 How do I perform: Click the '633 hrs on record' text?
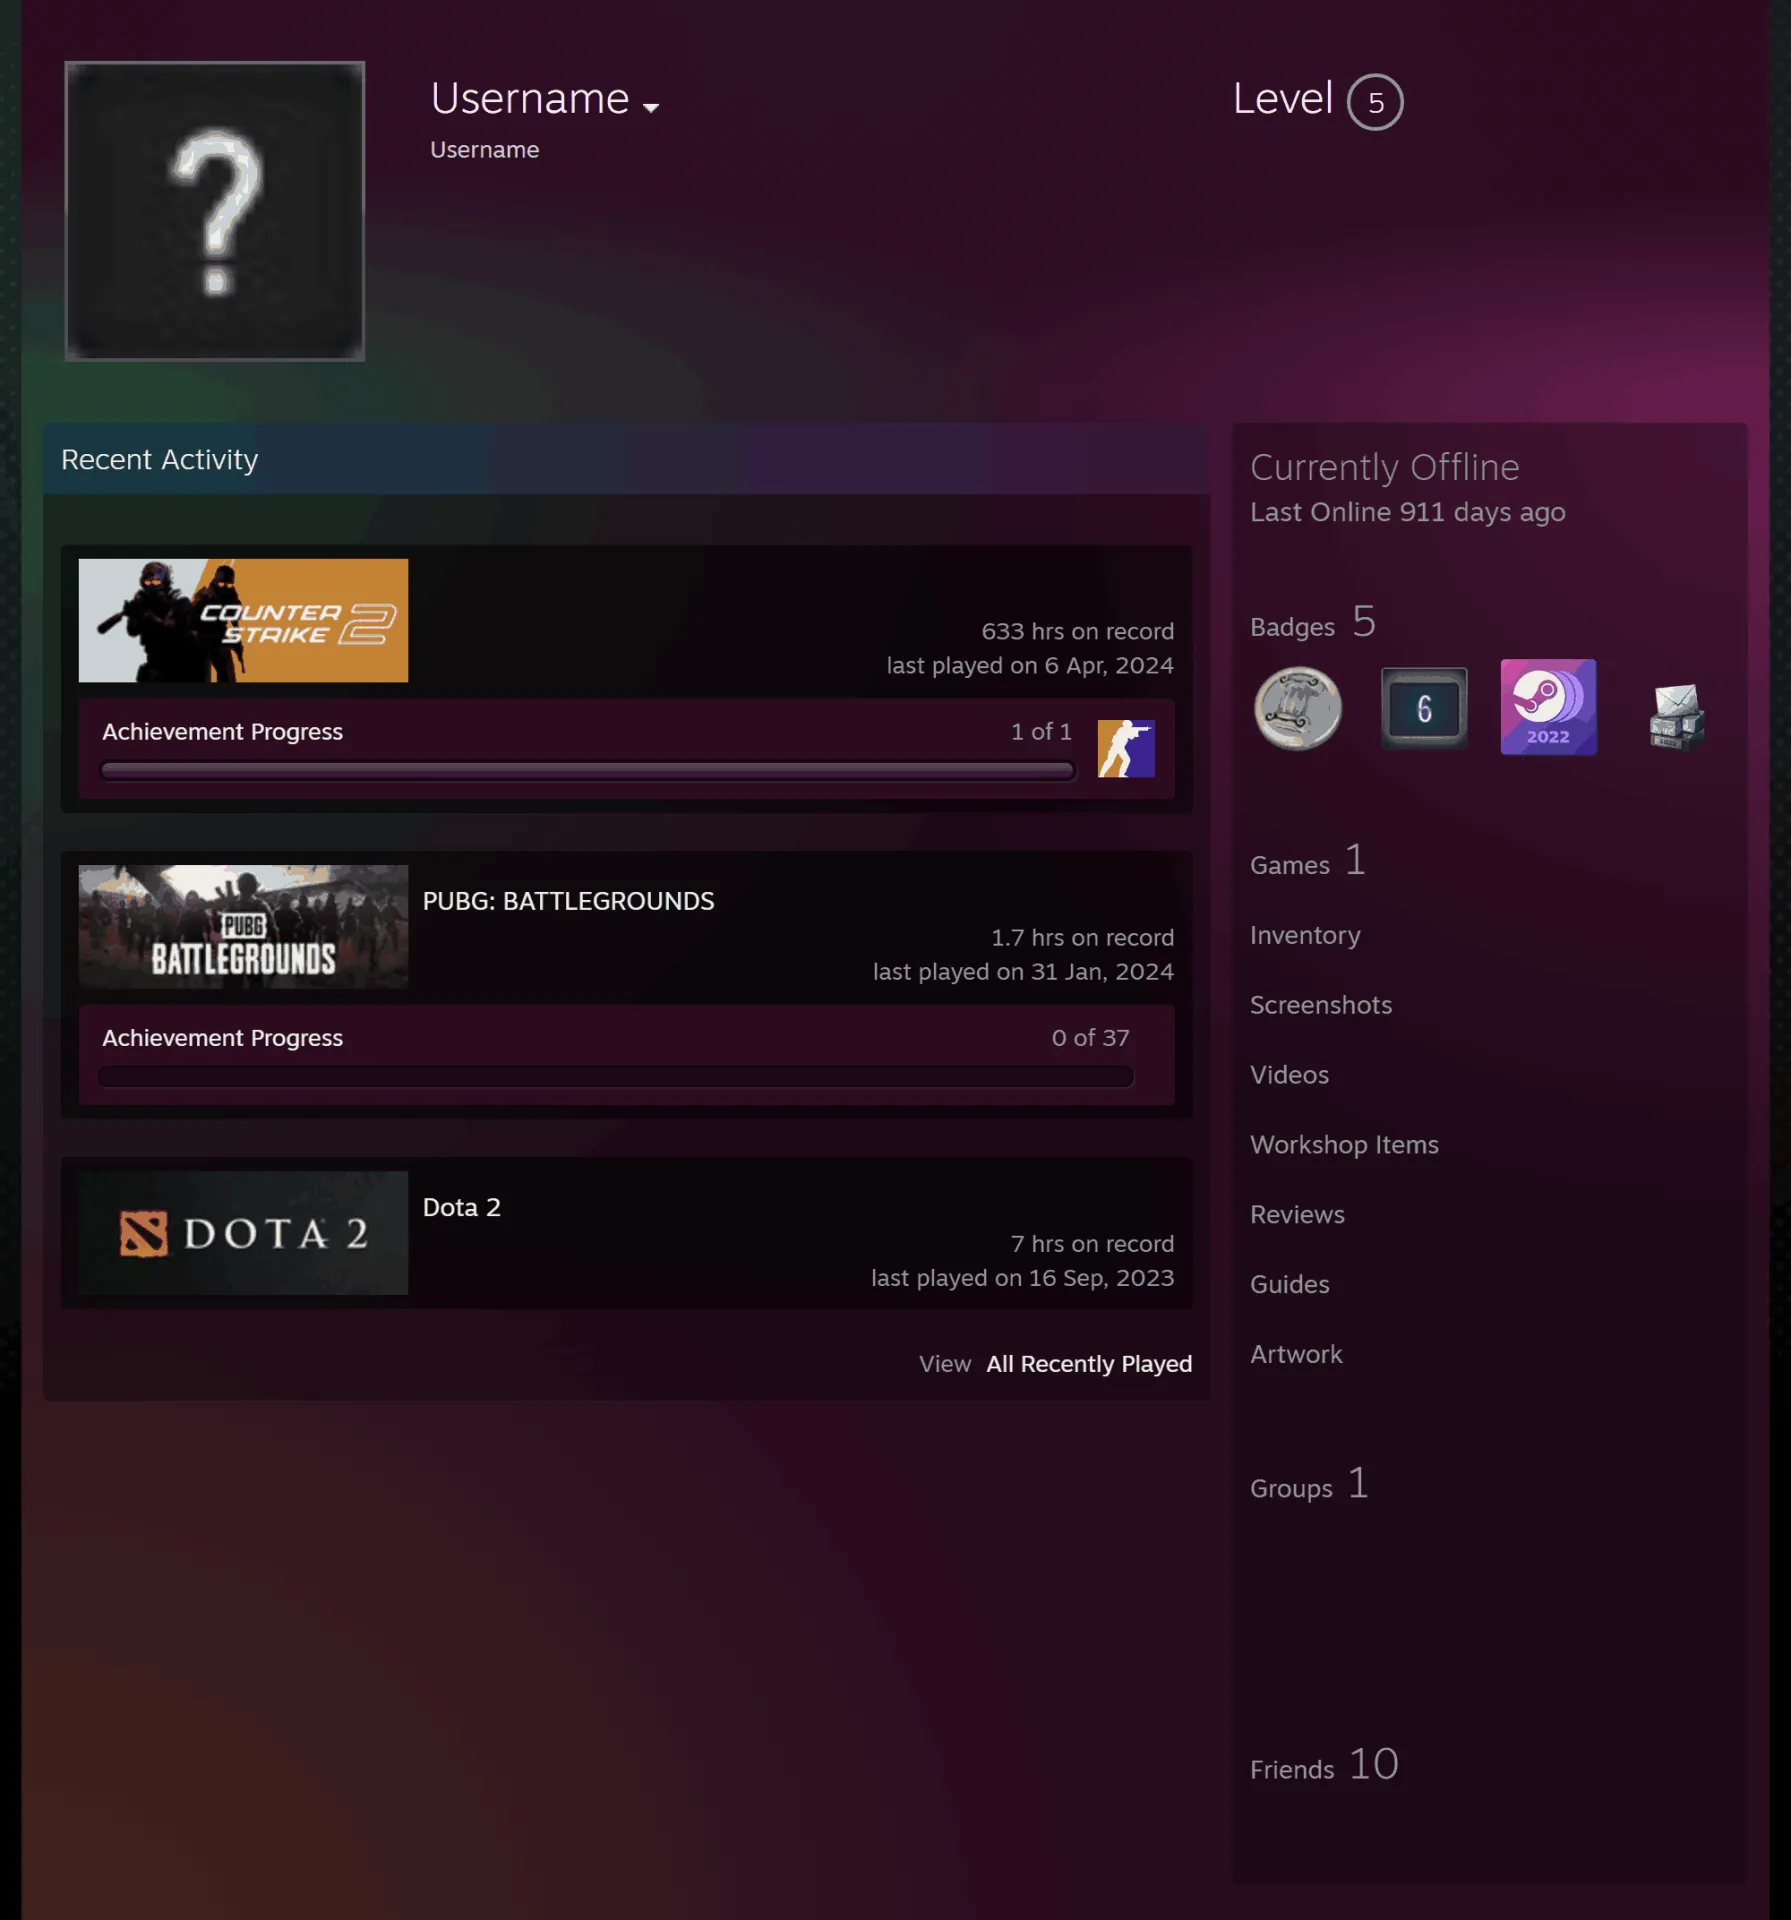(1077, 632)
